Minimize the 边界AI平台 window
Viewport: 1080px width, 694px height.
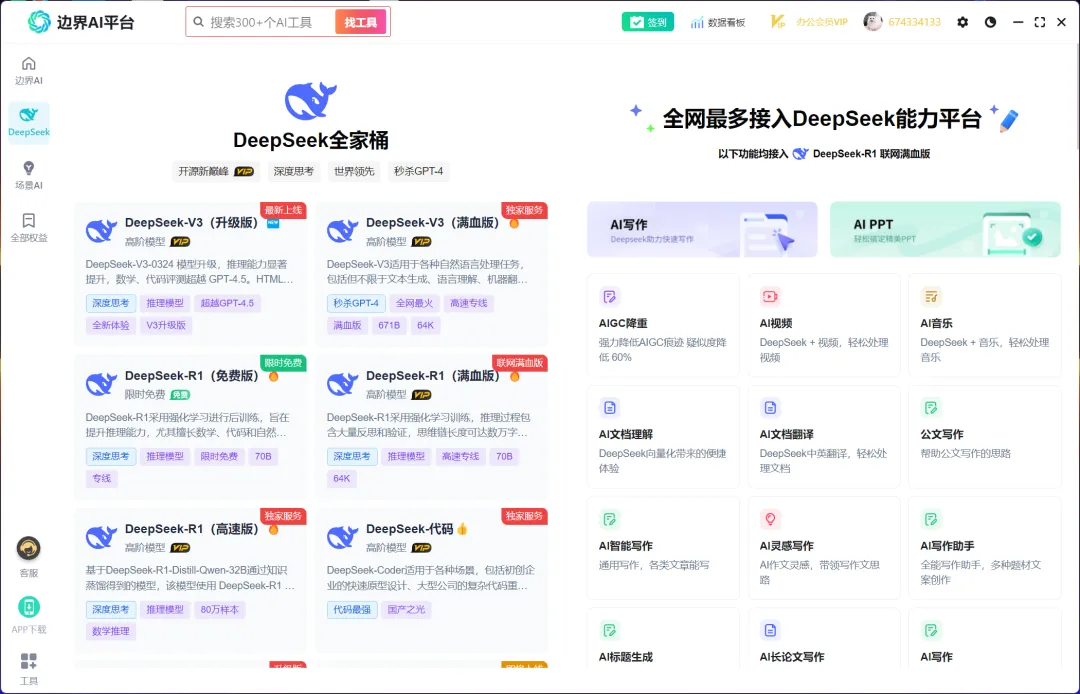1018,22
